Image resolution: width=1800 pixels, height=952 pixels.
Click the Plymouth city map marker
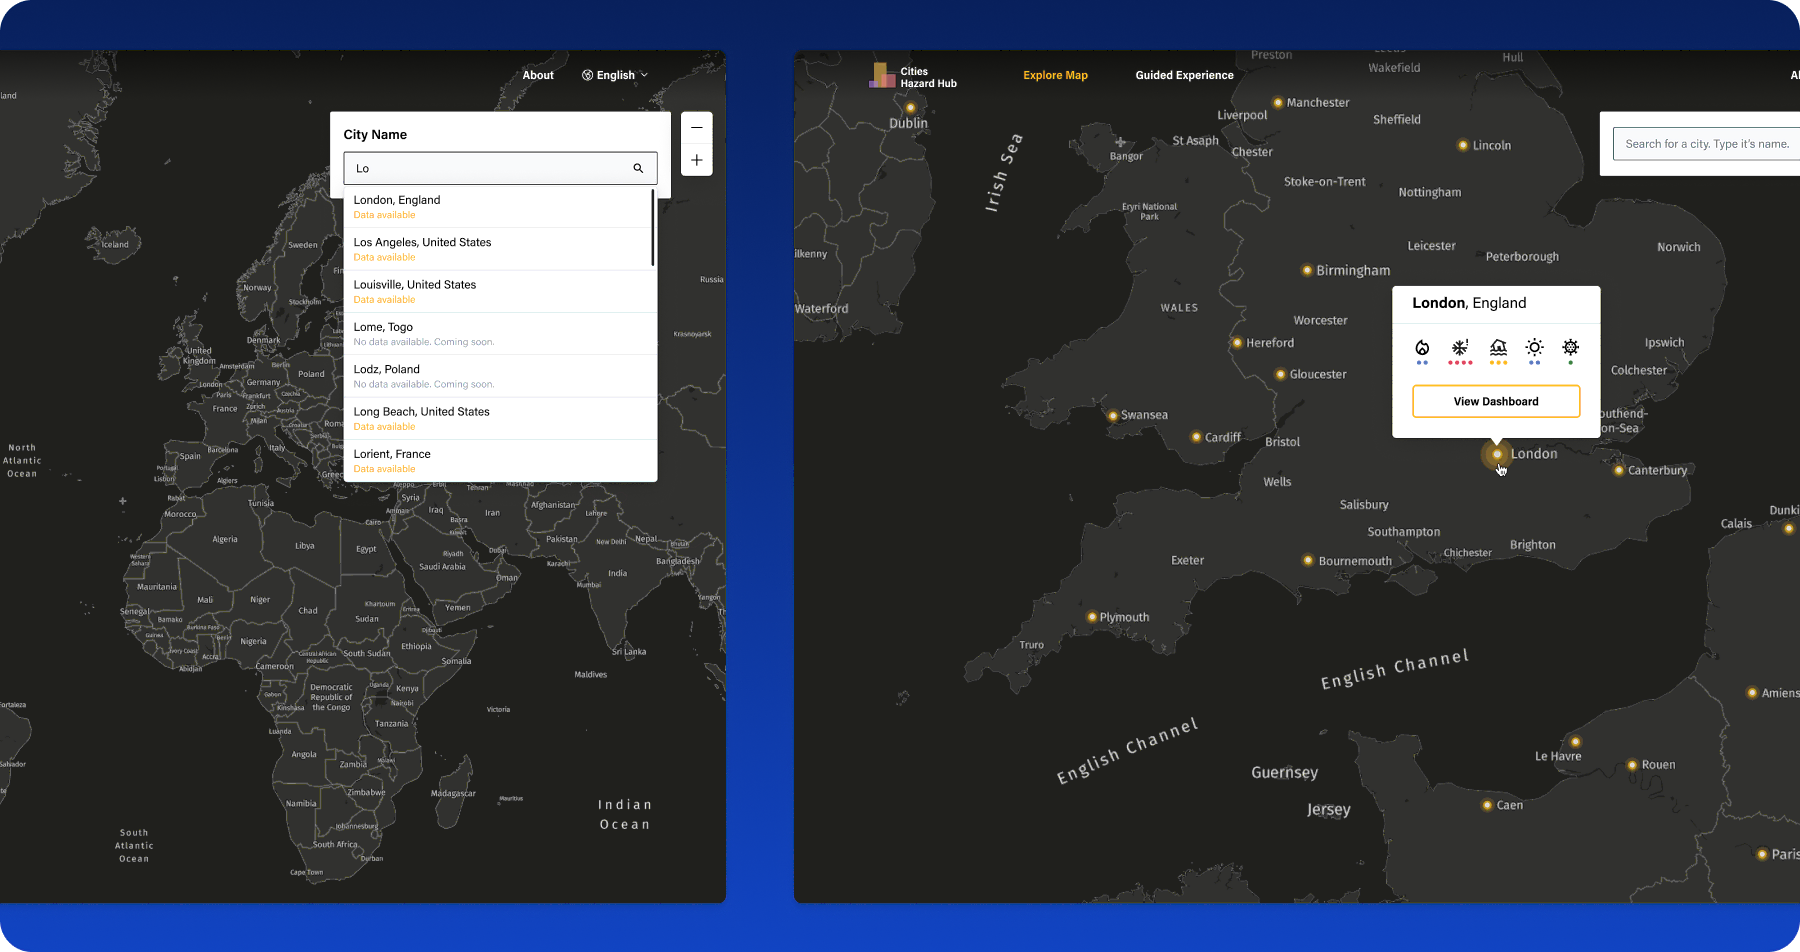pyautogui.click(x=1091, y=617)
